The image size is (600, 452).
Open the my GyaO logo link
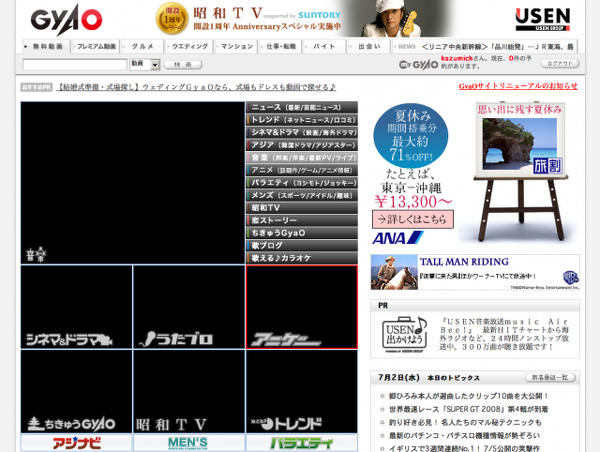tap(418, 64)
